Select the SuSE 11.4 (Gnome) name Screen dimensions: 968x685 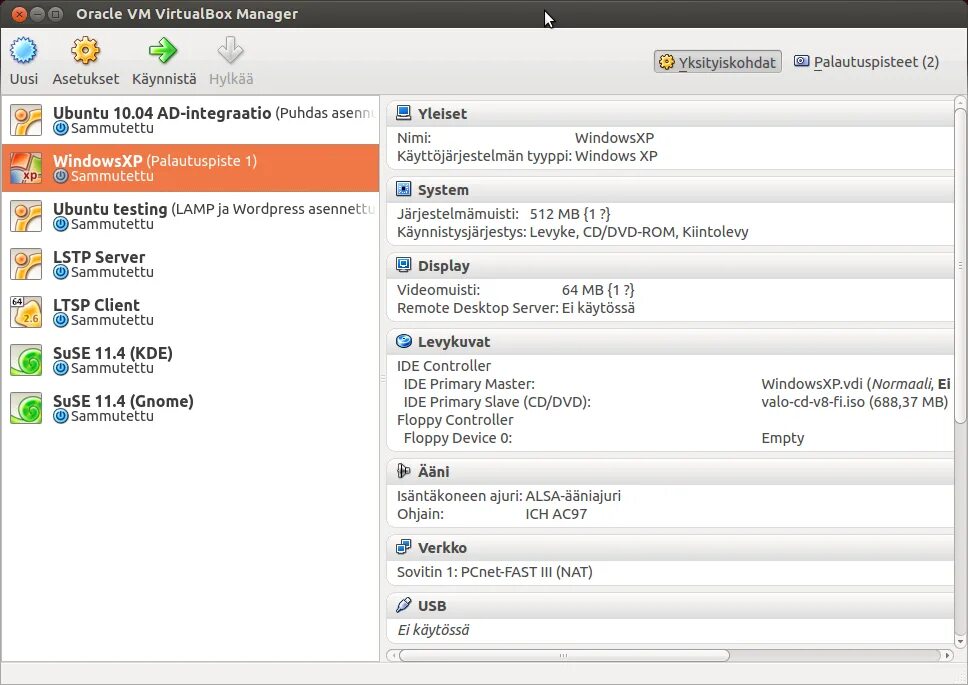coord(123,401)
